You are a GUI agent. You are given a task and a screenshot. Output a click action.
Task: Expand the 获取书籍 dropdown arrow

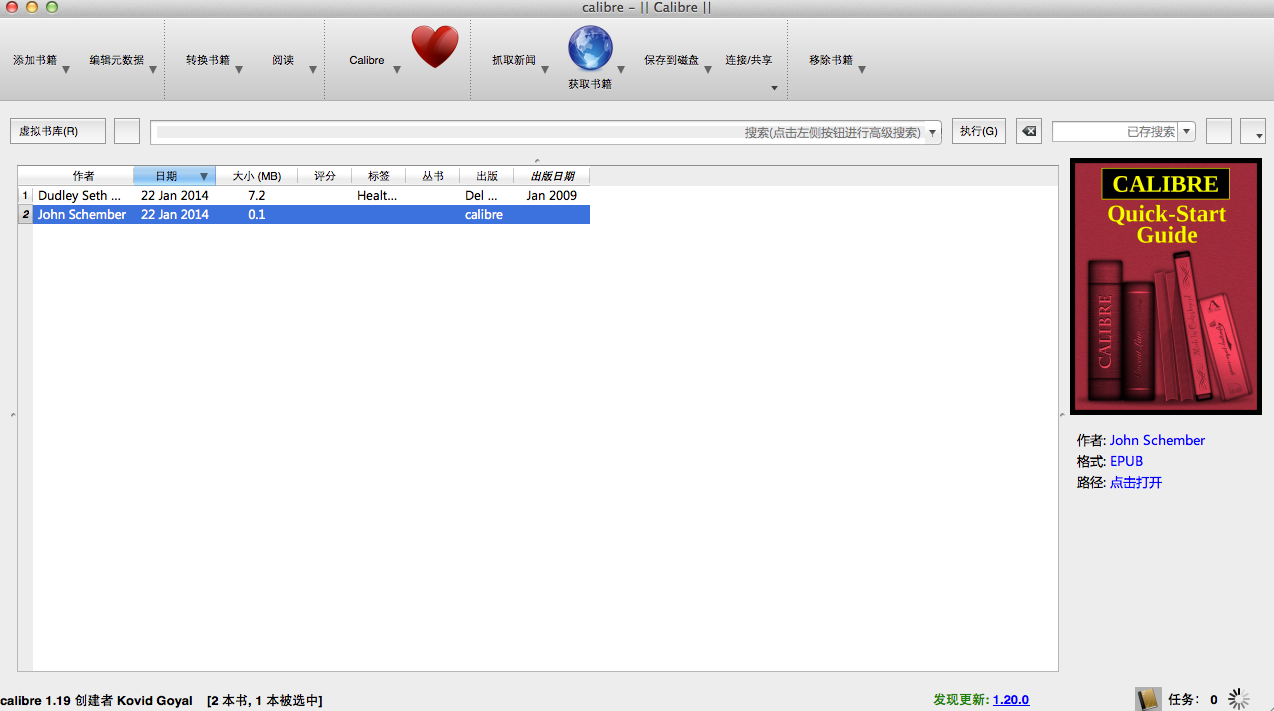621,70
